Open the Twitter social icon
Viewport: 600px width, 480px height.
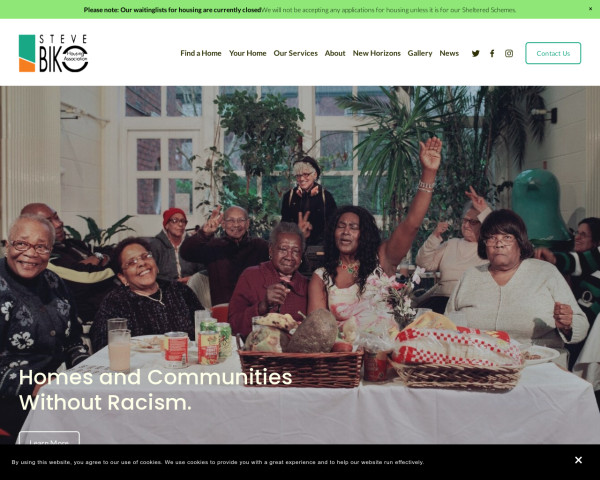click(475, 53)
